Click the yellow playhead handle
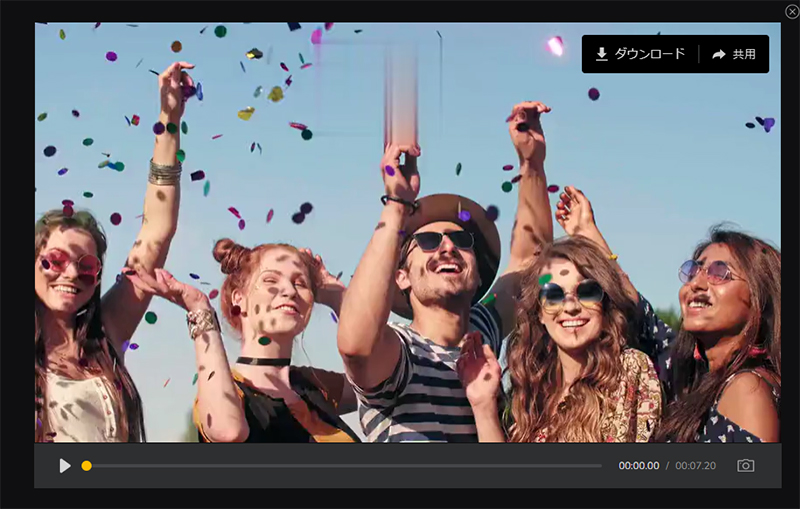The height and width of the screenshot is (509, 800). [x=87, y=466]
